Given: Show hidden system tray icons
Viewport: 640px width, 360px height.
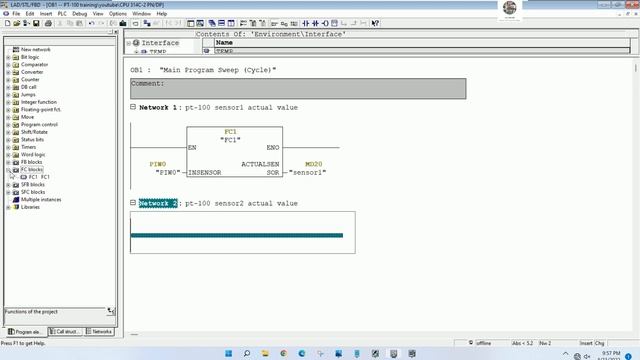Looking at the screenshot, I should click(566, 354).
